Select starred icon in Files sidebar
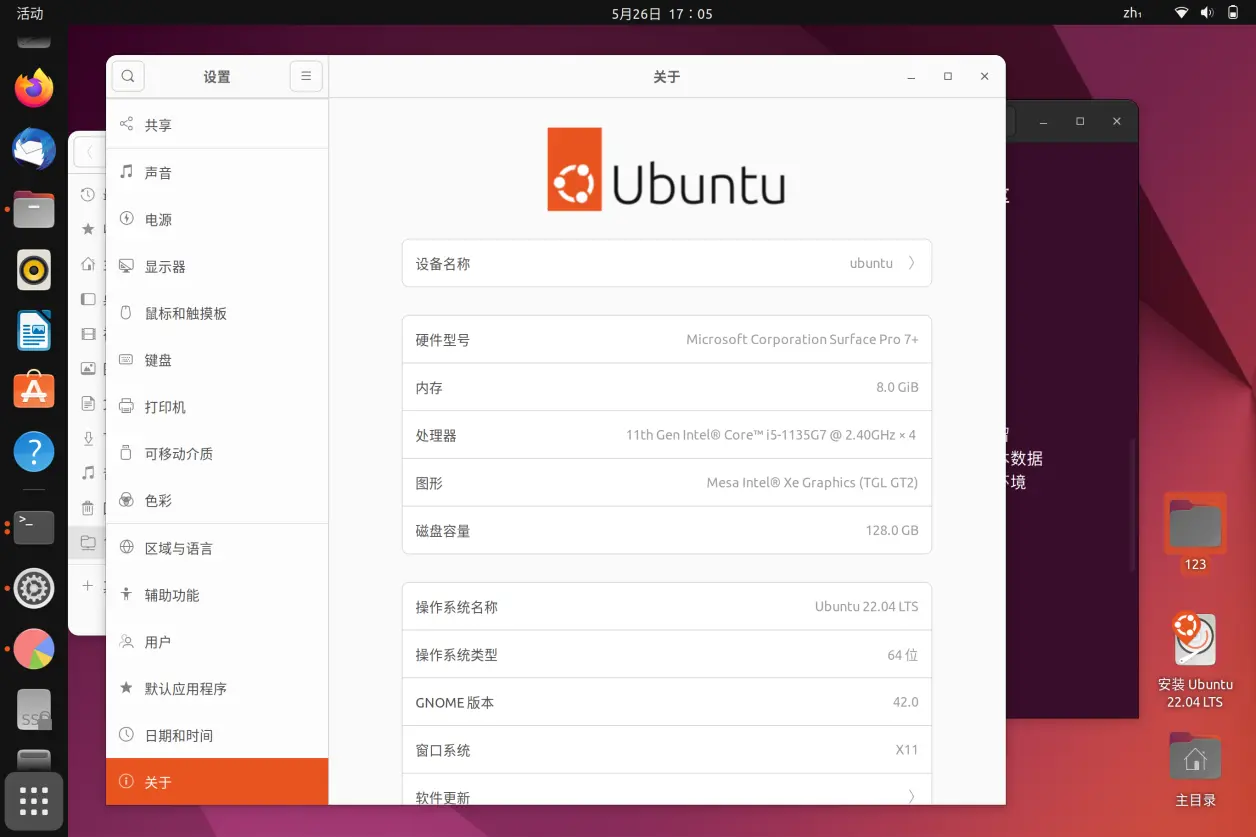This screenshot has width=1256, height=837. coord(88,229)
